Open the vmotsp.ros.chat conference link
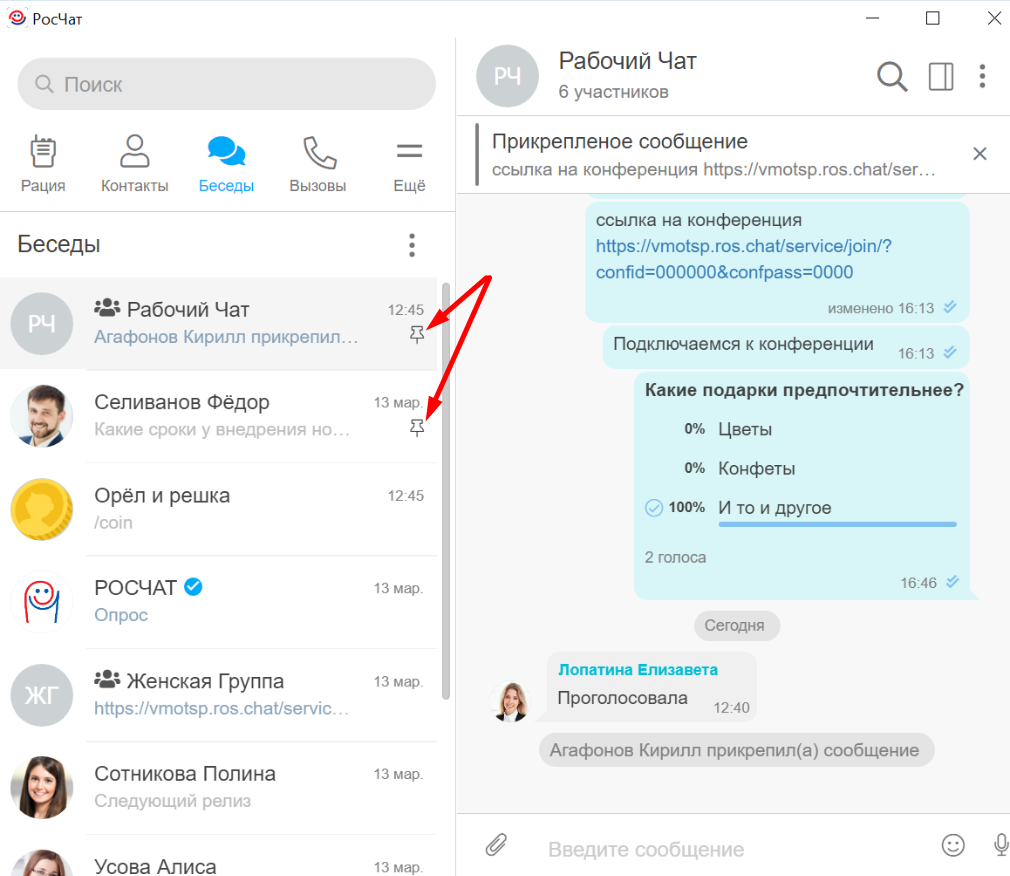This screenshot has width=1010, height=876. [743, 259]
